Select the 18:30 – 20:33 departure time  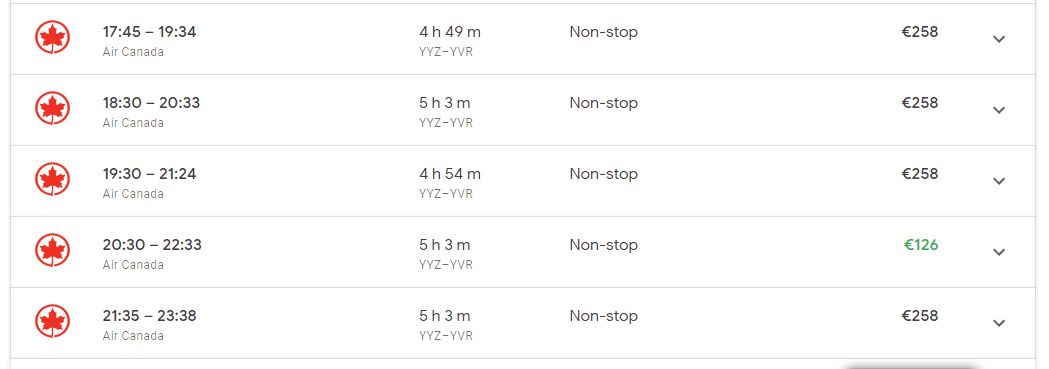[x=151, y=103]
